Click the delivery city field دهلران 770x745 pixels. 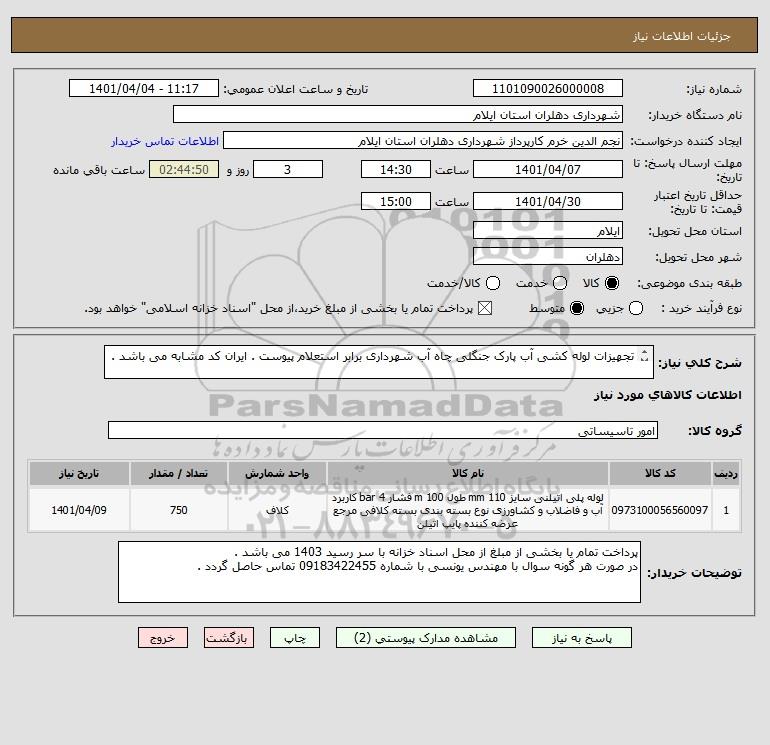click(x=548, y=256)
